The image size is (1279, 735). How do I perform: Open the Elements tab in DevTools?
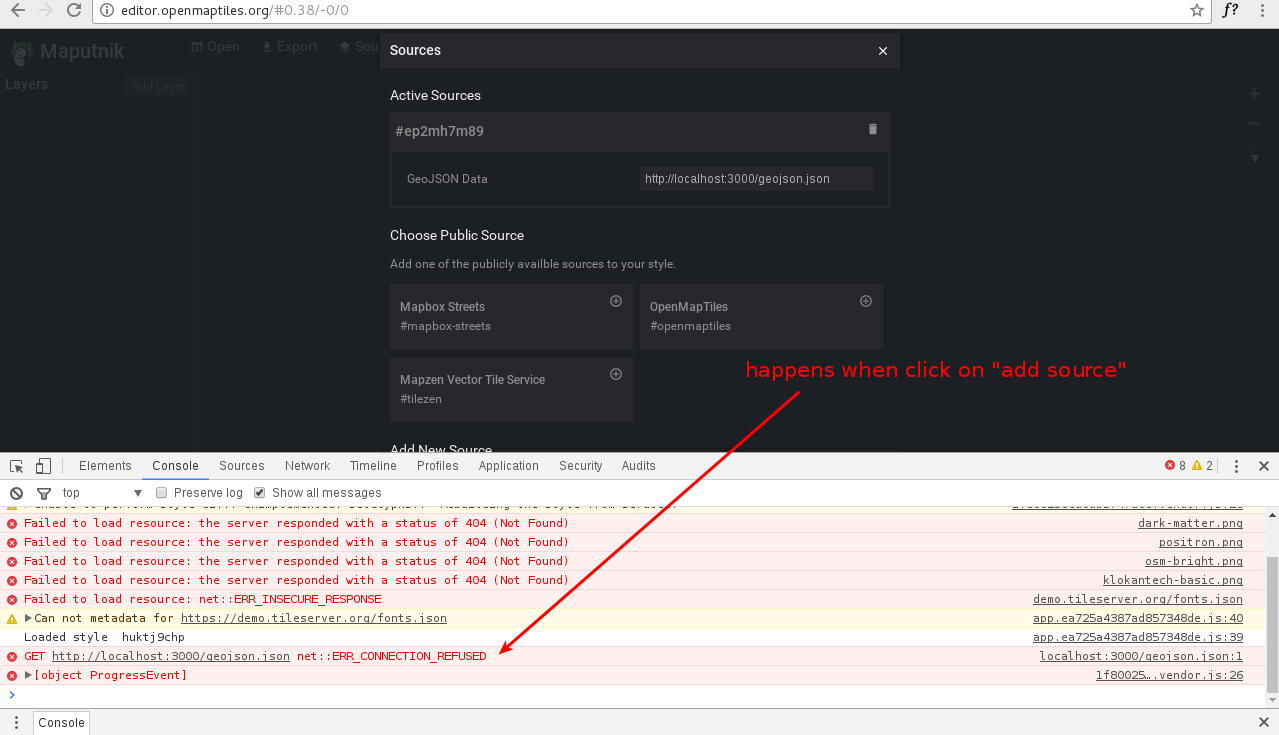105,465
